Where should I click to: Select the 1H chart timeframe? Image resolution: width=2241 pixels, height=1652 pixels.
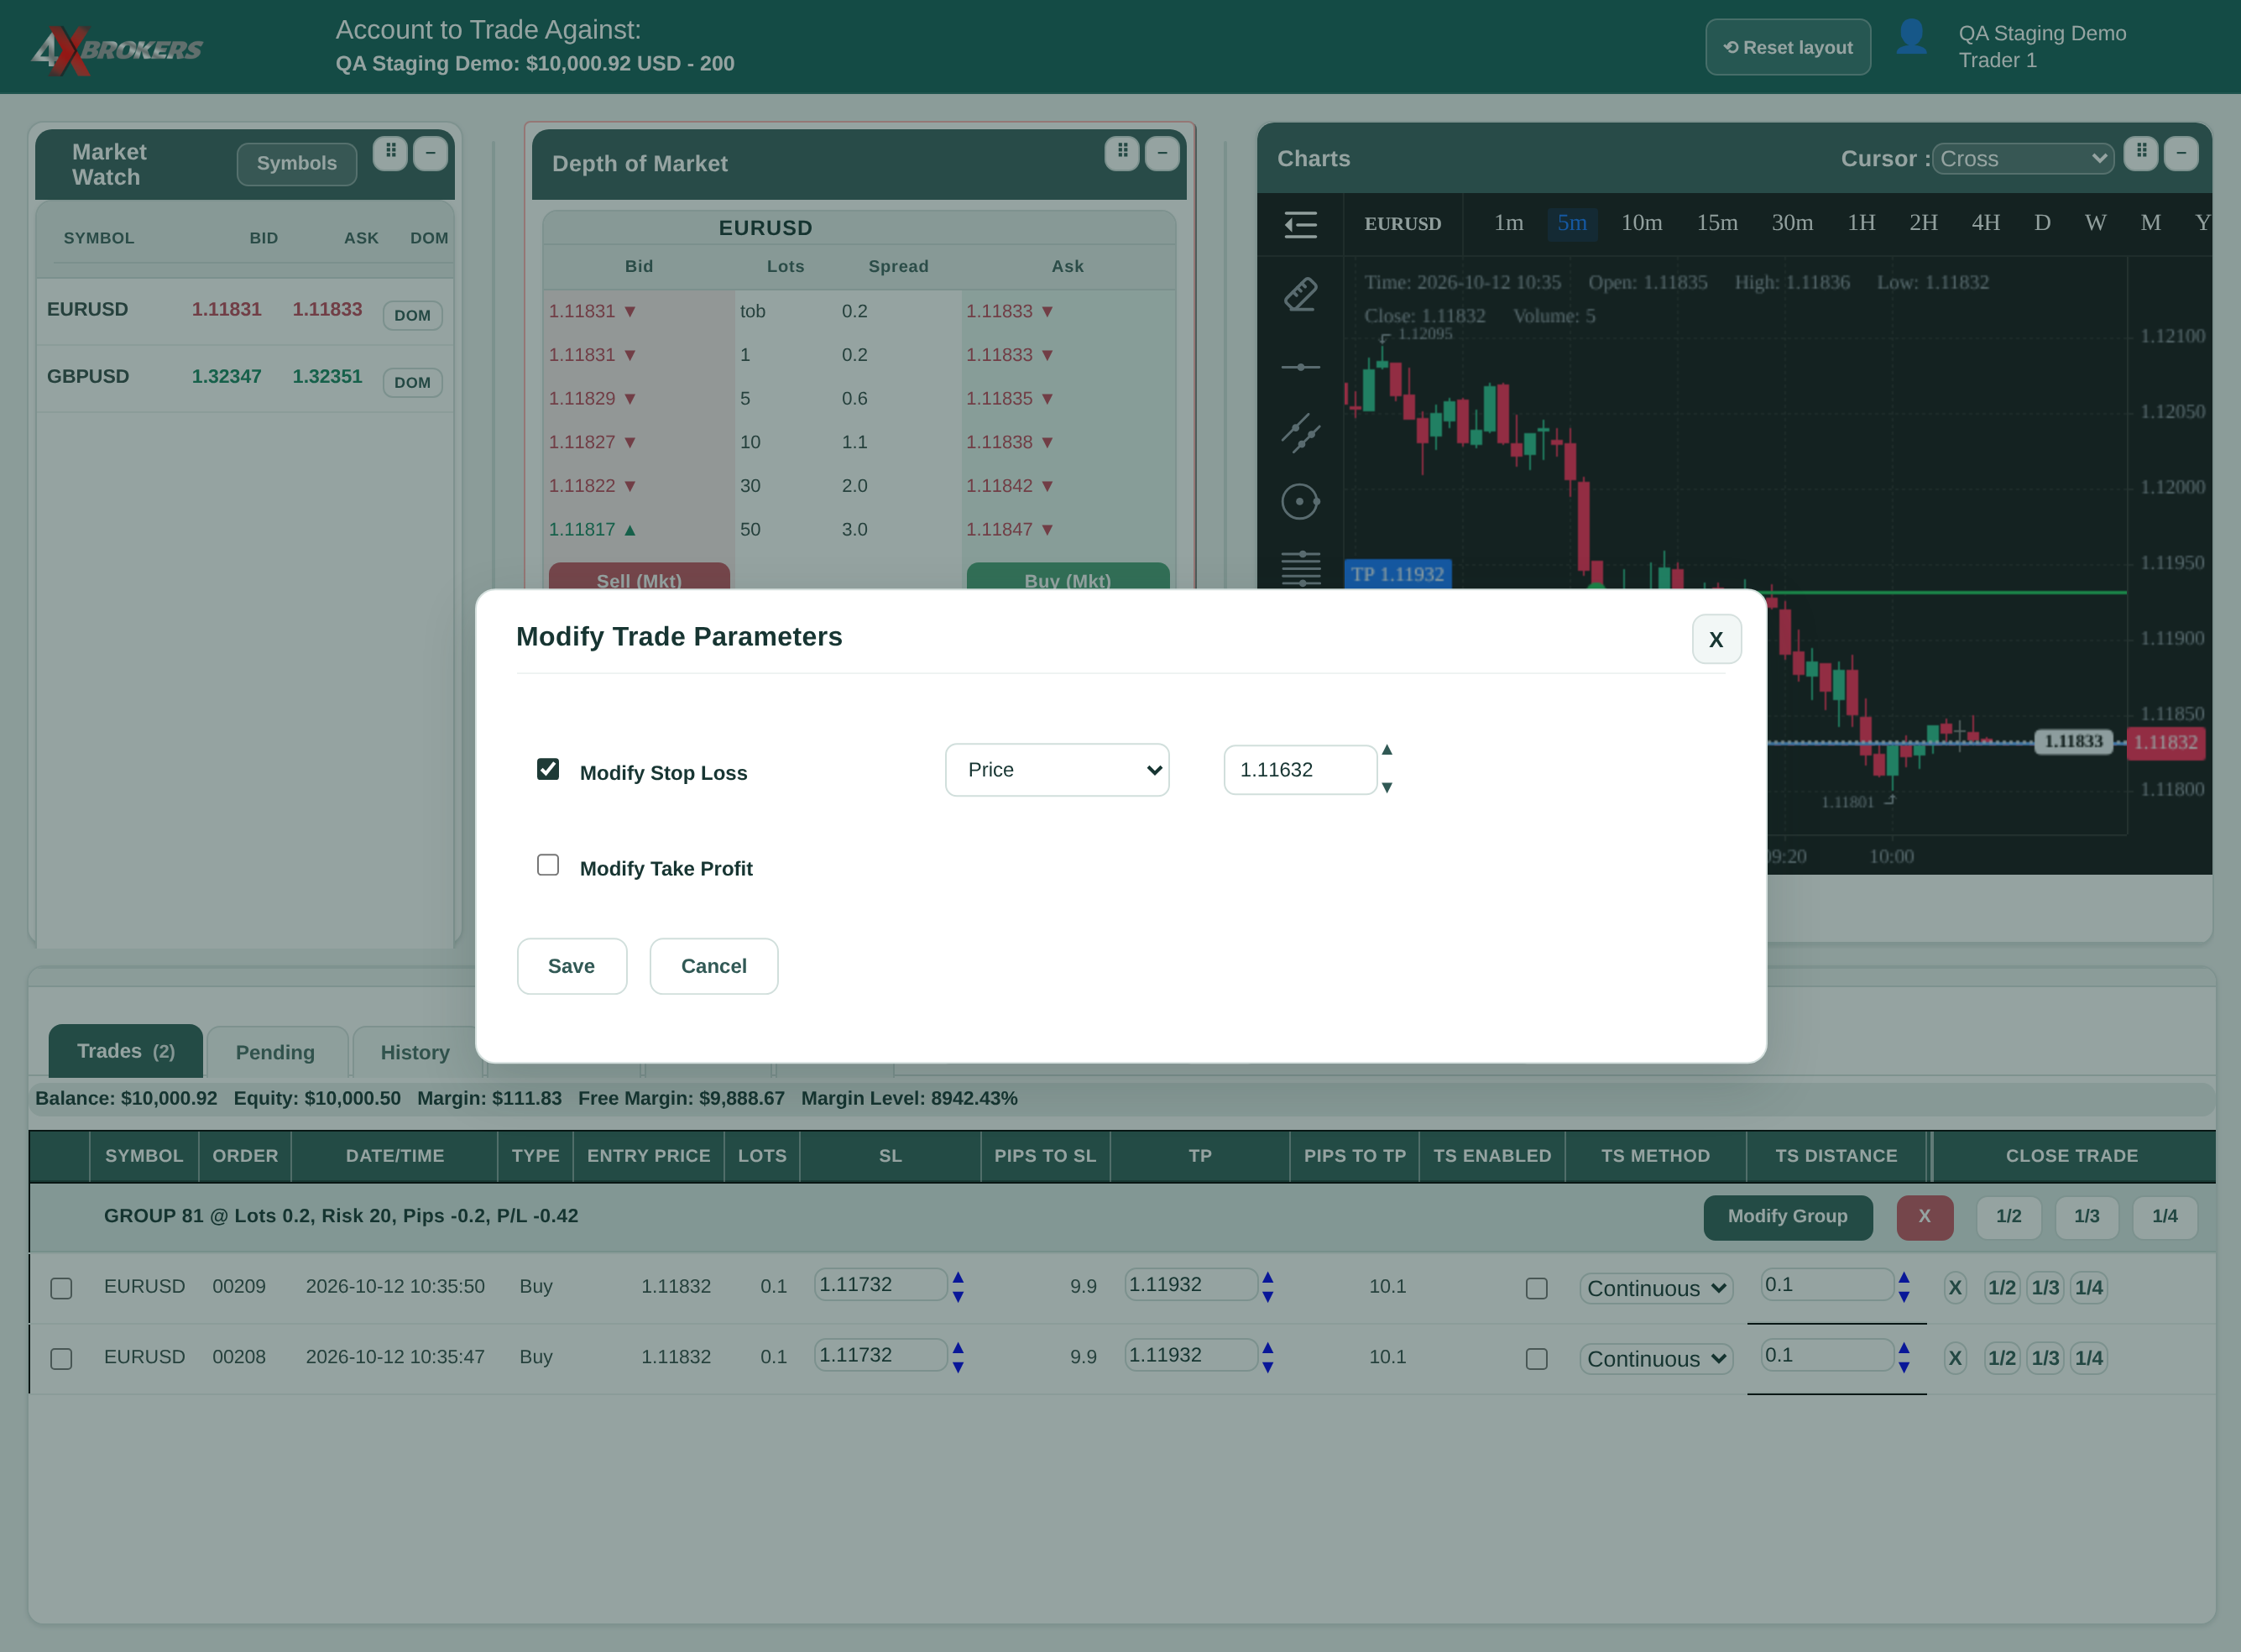click(1861, 223)
